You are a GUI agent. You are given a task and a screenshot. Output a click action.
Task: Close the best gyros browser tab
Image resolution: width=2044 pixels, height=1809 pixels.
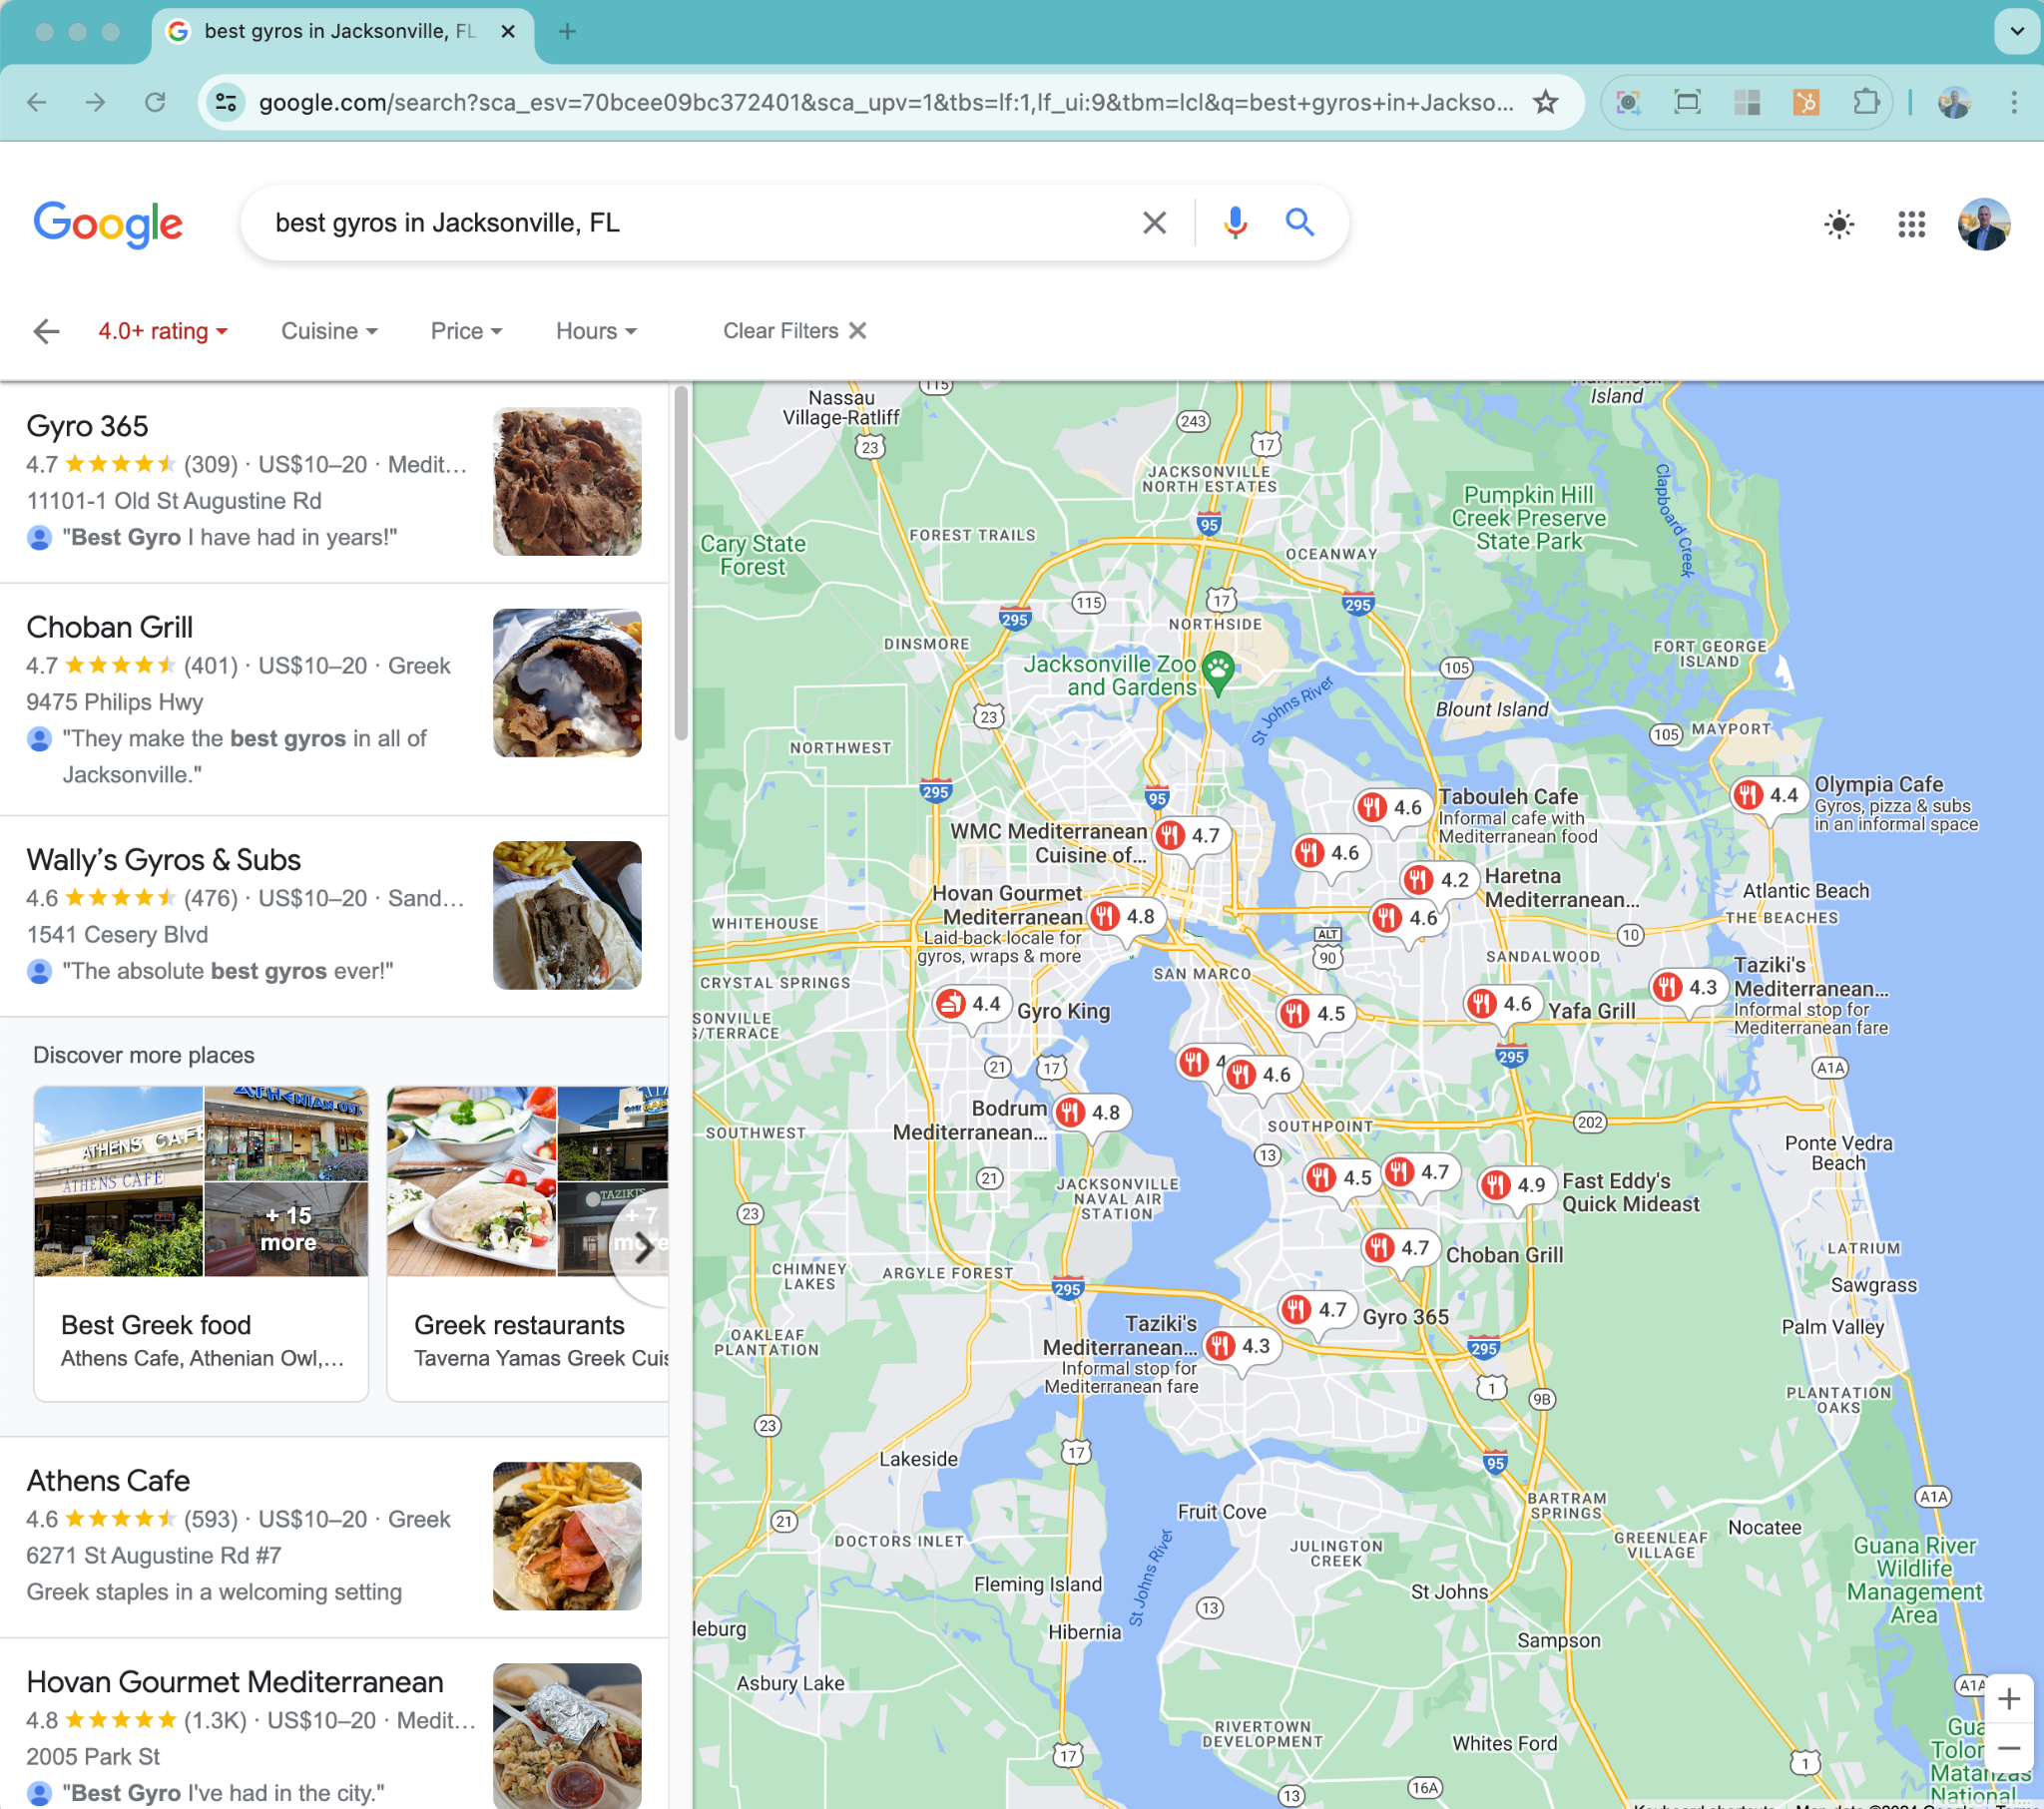tap(508, 31)
